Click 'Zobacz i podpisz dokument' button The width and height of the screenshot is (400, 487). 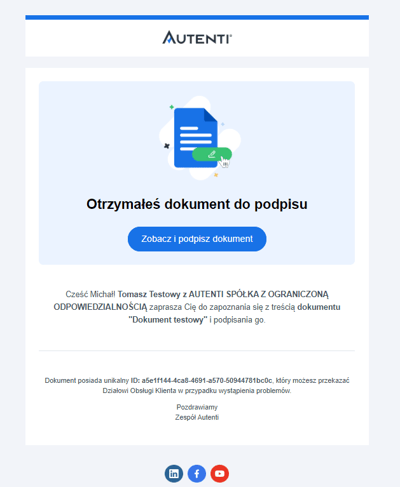coord(197,239)
